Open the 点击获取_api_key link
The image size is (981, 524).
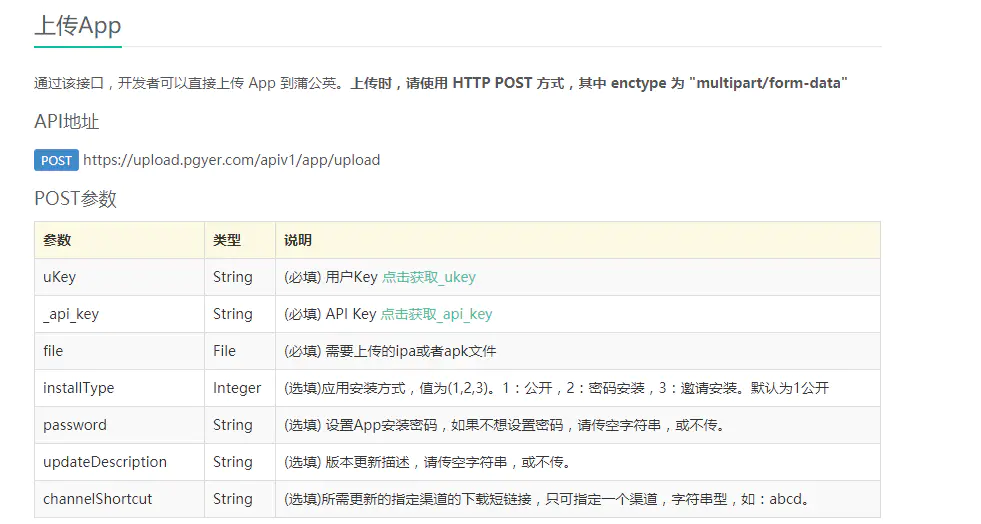[436, 314]
